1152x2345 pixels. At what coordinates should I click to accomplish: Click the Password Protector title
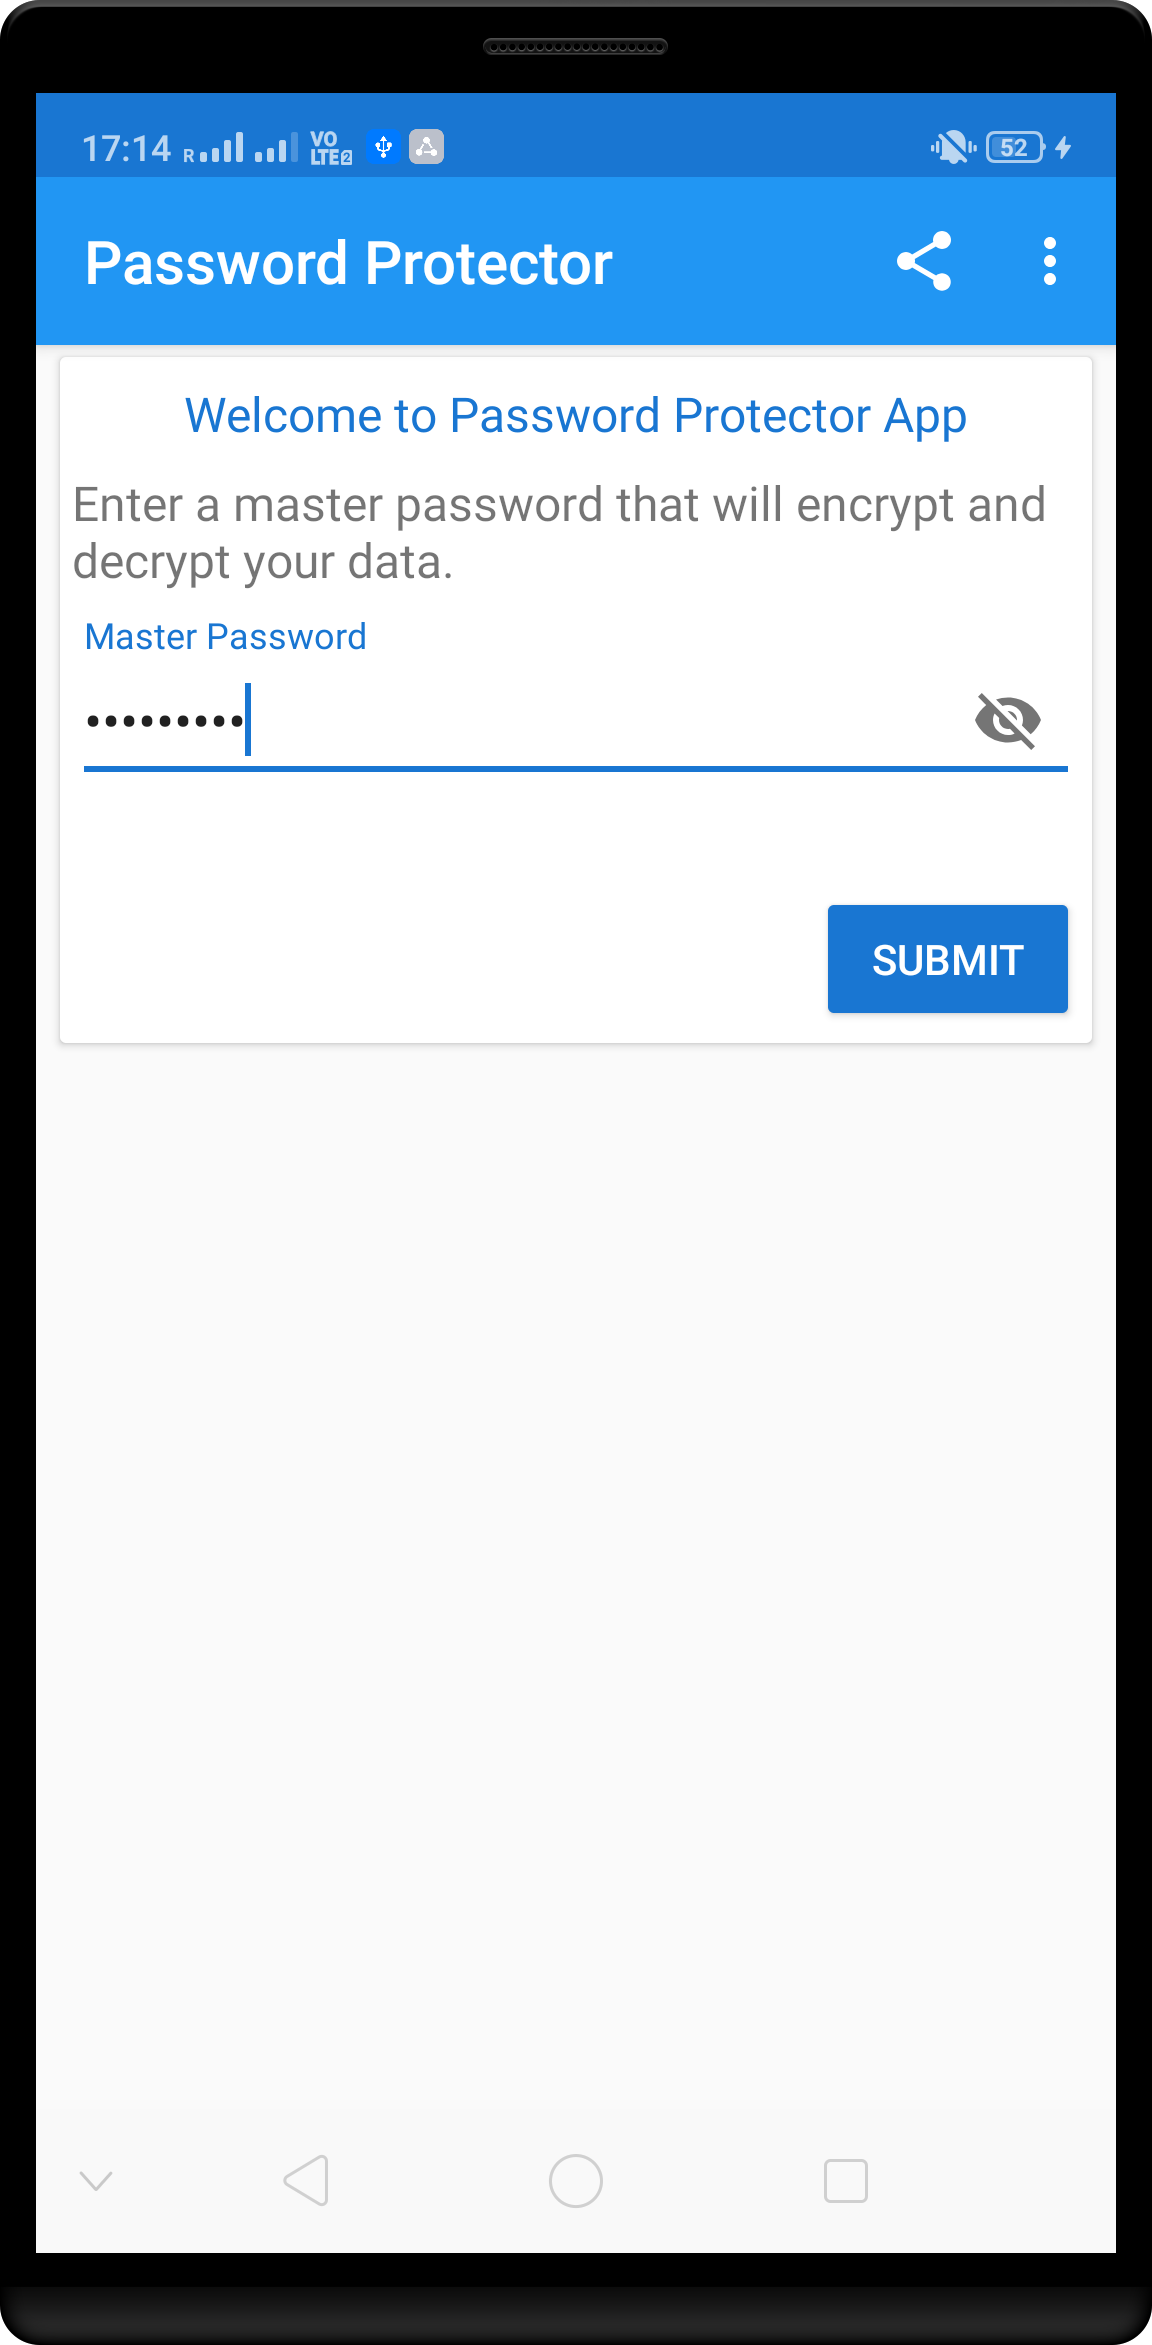tap(349, 264)
